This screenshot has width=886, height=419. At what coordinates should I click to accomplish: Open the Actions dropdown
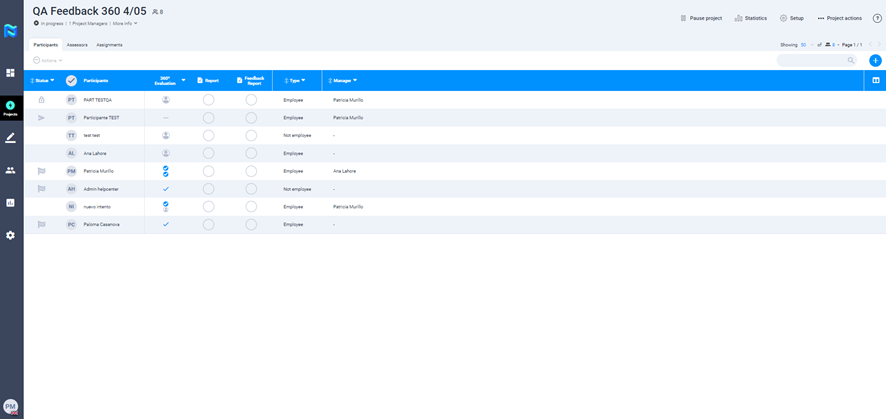pos(48,61)
